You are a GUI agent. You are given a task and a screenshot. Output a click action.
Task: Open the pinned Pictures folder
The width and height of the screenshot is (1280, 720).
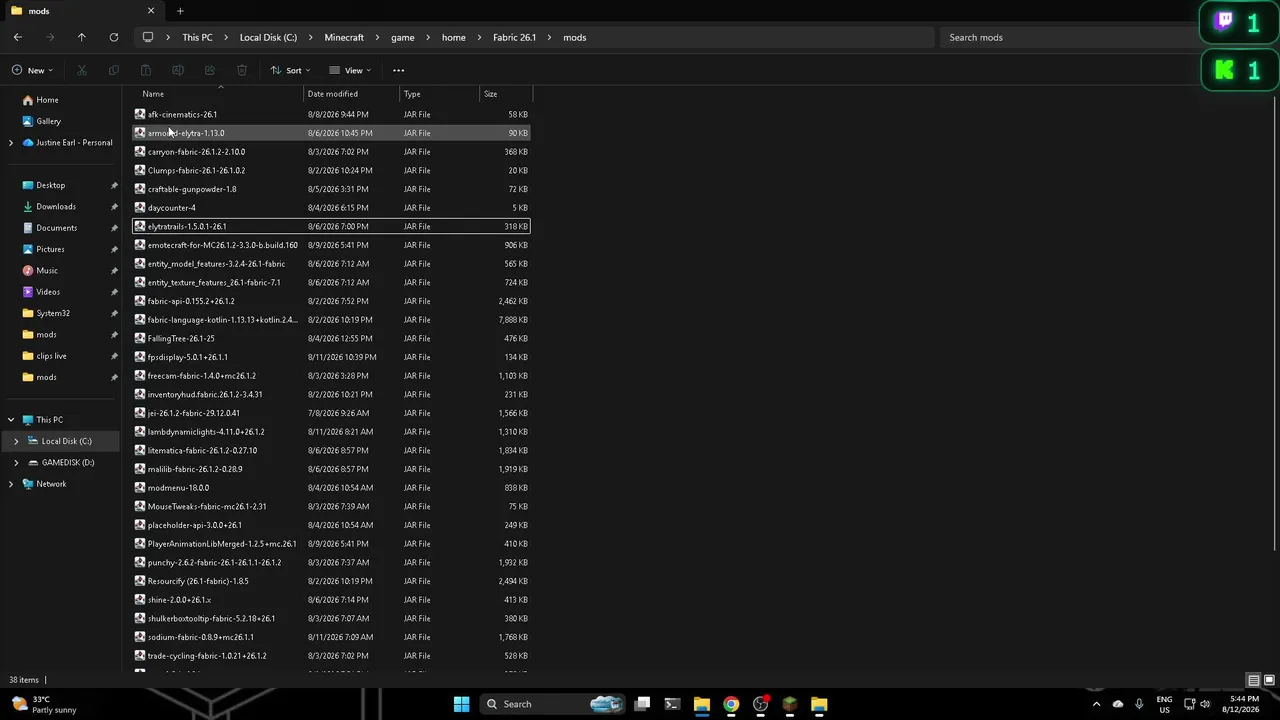tap(50, 249)
